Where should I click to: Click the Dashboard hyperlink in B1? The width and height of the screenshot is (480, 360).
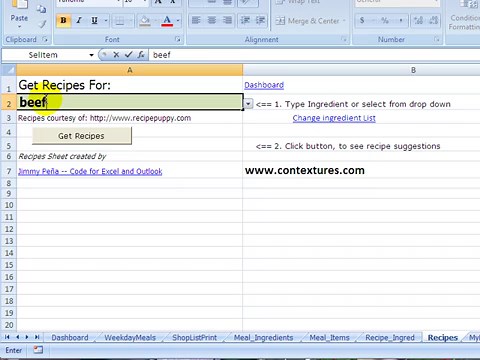[x=264, y=85]
